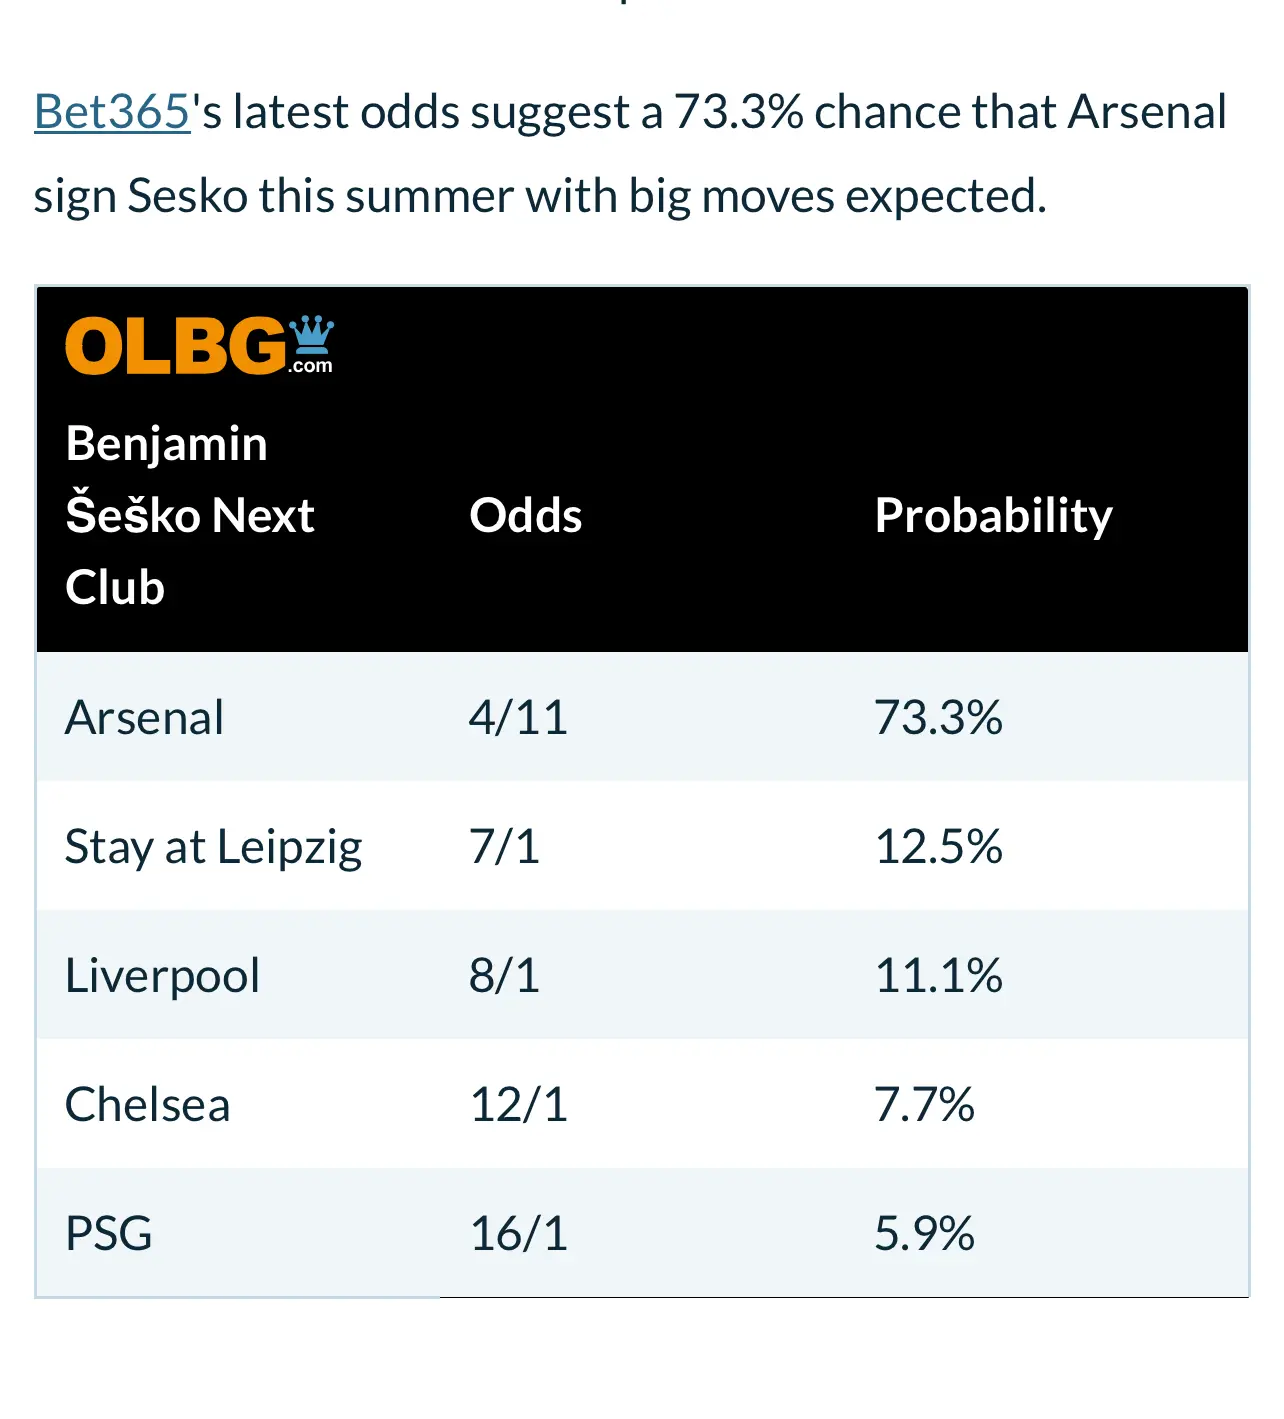Select the Stay at Leipzig row
The image size is (1284, 1419).
[642, 846]
